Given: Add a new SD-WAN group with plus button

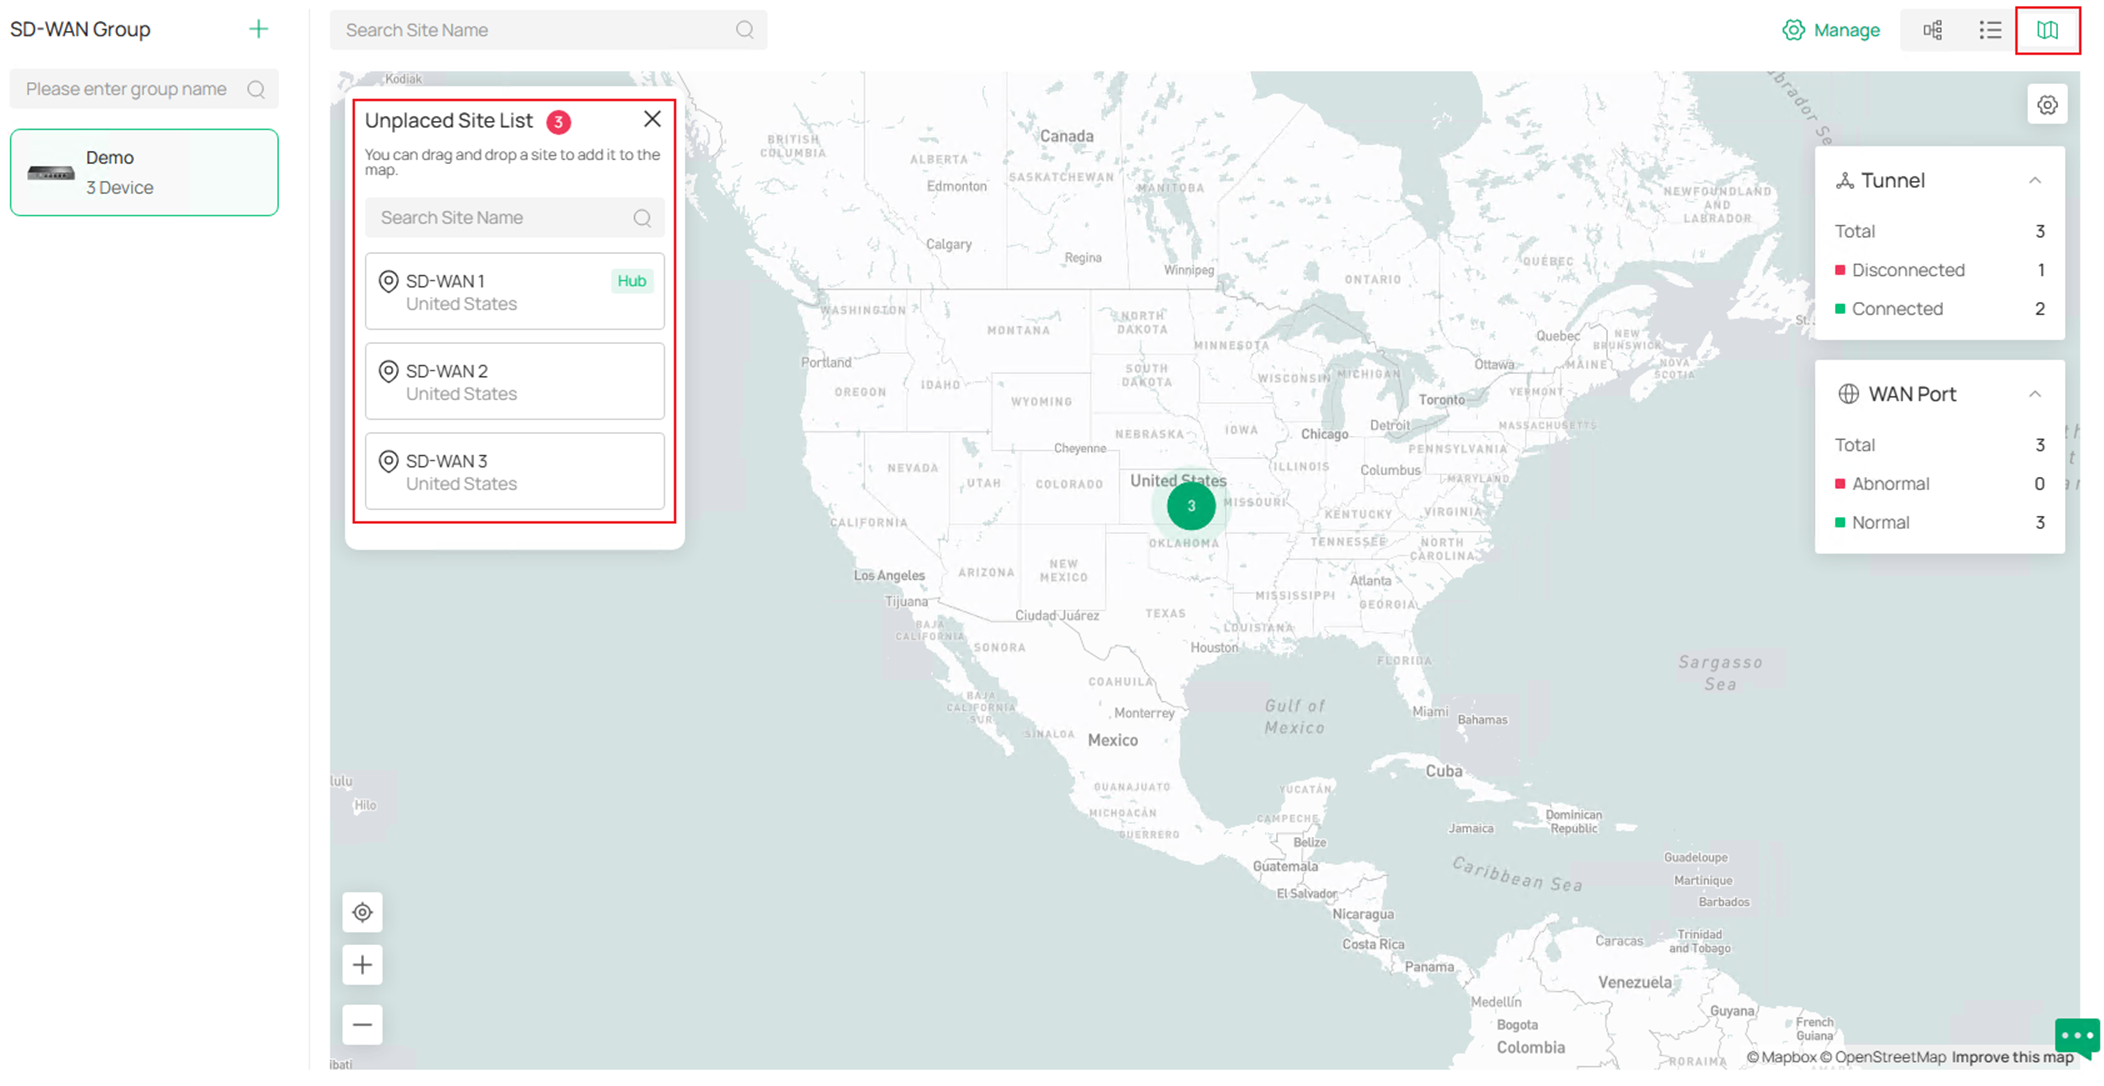Looking at the screenshot, I should click(x=258, y=28).
